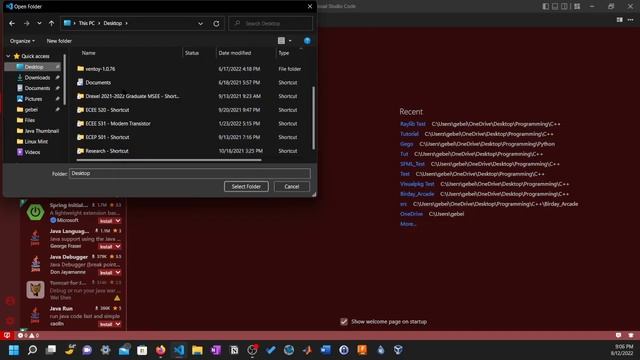Screen dimensions: 640x360
Task: Open File Explorer from taskbar
Action: (197, 350)
